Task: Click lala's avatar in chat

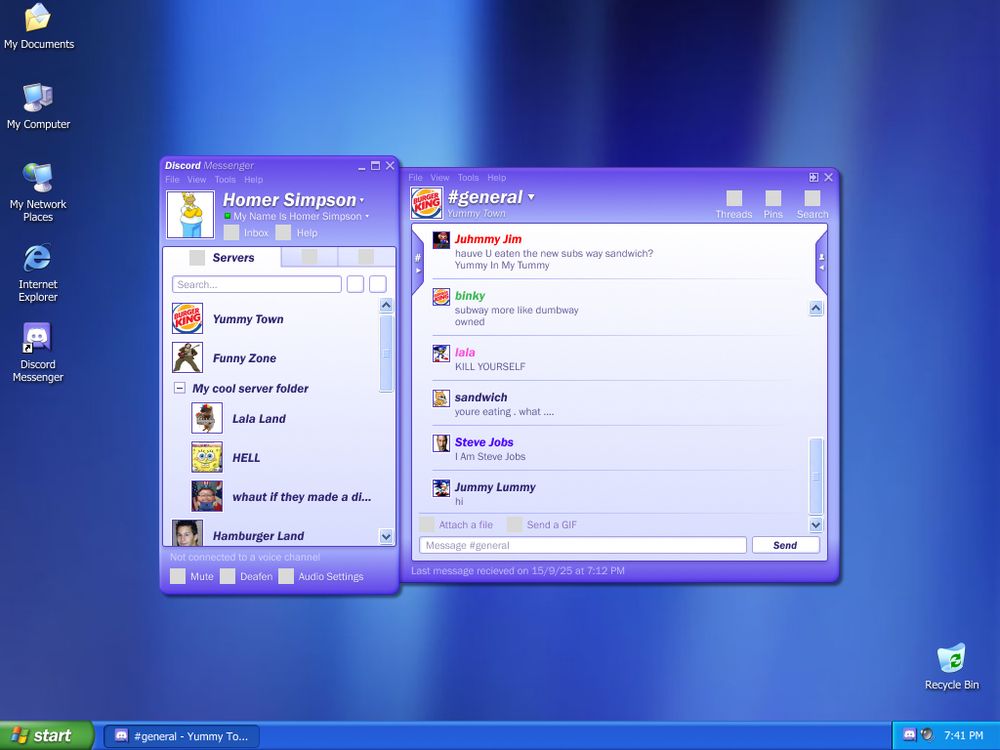Action: click(x=441, y=353)
